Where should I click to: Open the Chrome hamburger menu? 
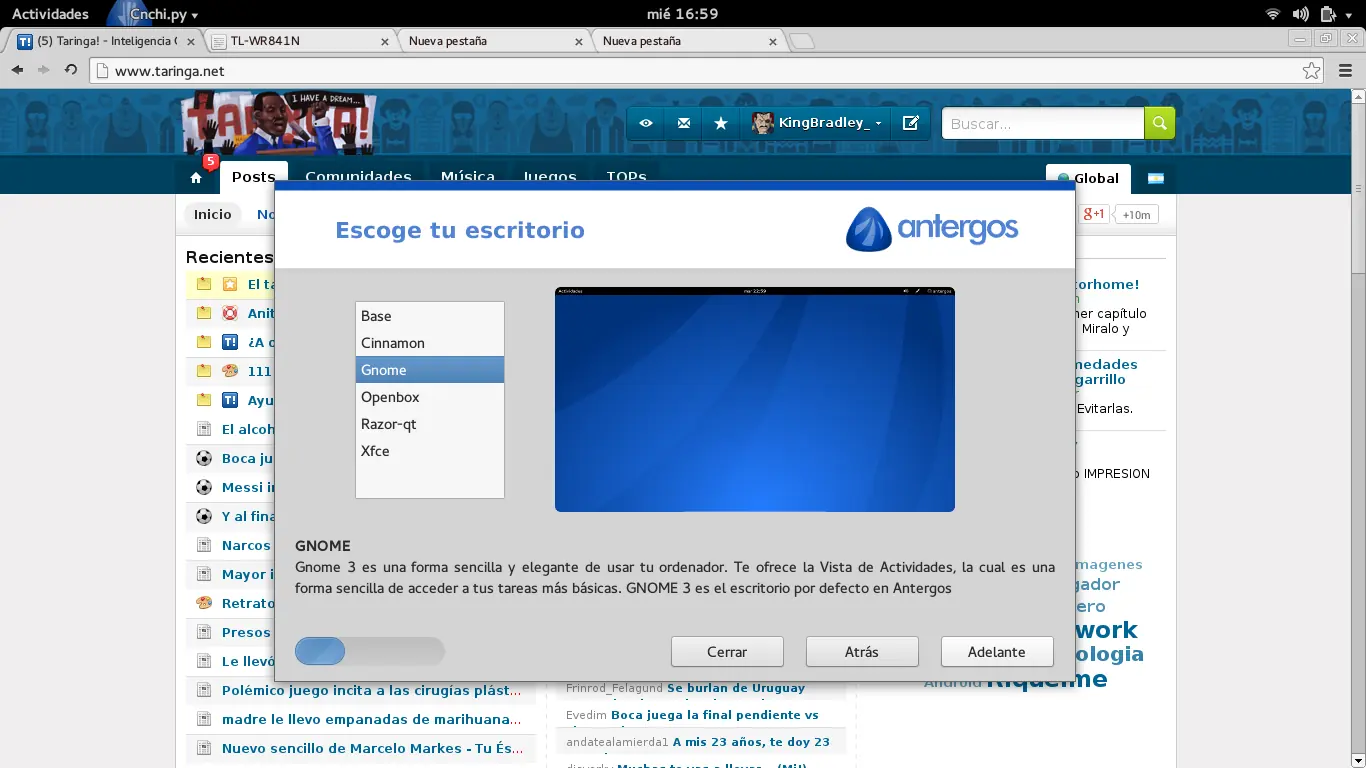coord(1345,71)
